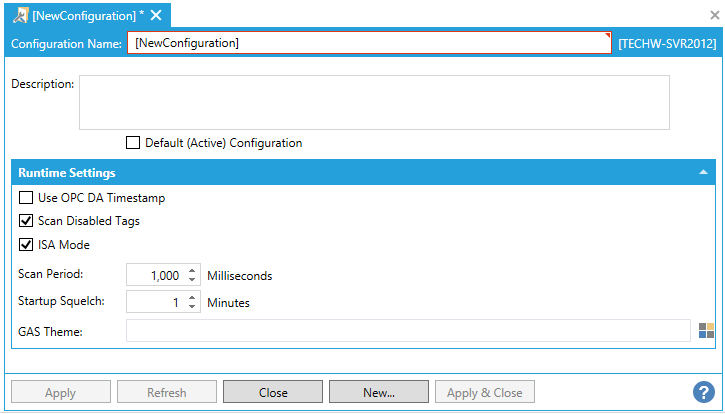Image resolution: width=725 pixels, height=414 pixels.
Task: Close the panel using top-right X
Action: tap(715, 15)
